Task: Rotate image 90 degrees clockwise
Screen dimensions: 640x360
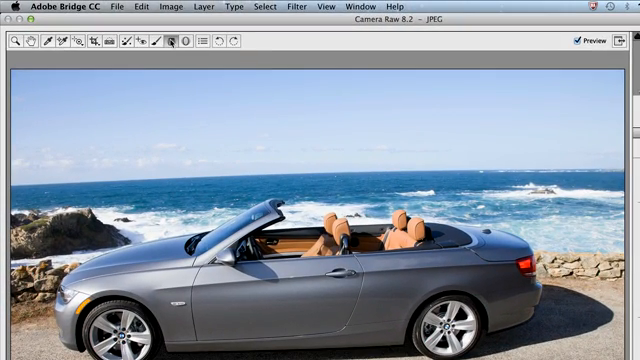Action: pyautogui.click(x=234, y=41)
